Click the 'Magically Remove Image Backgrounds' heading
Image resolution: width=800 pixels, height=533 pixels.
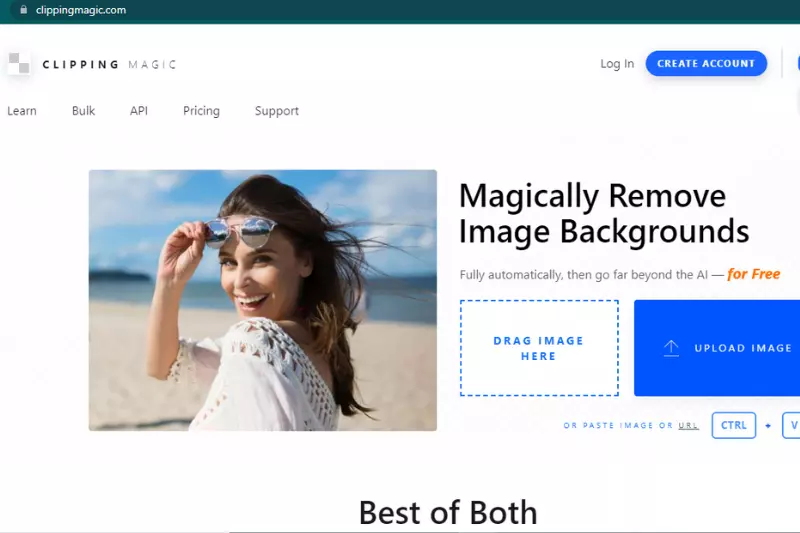tap(604, 214)
